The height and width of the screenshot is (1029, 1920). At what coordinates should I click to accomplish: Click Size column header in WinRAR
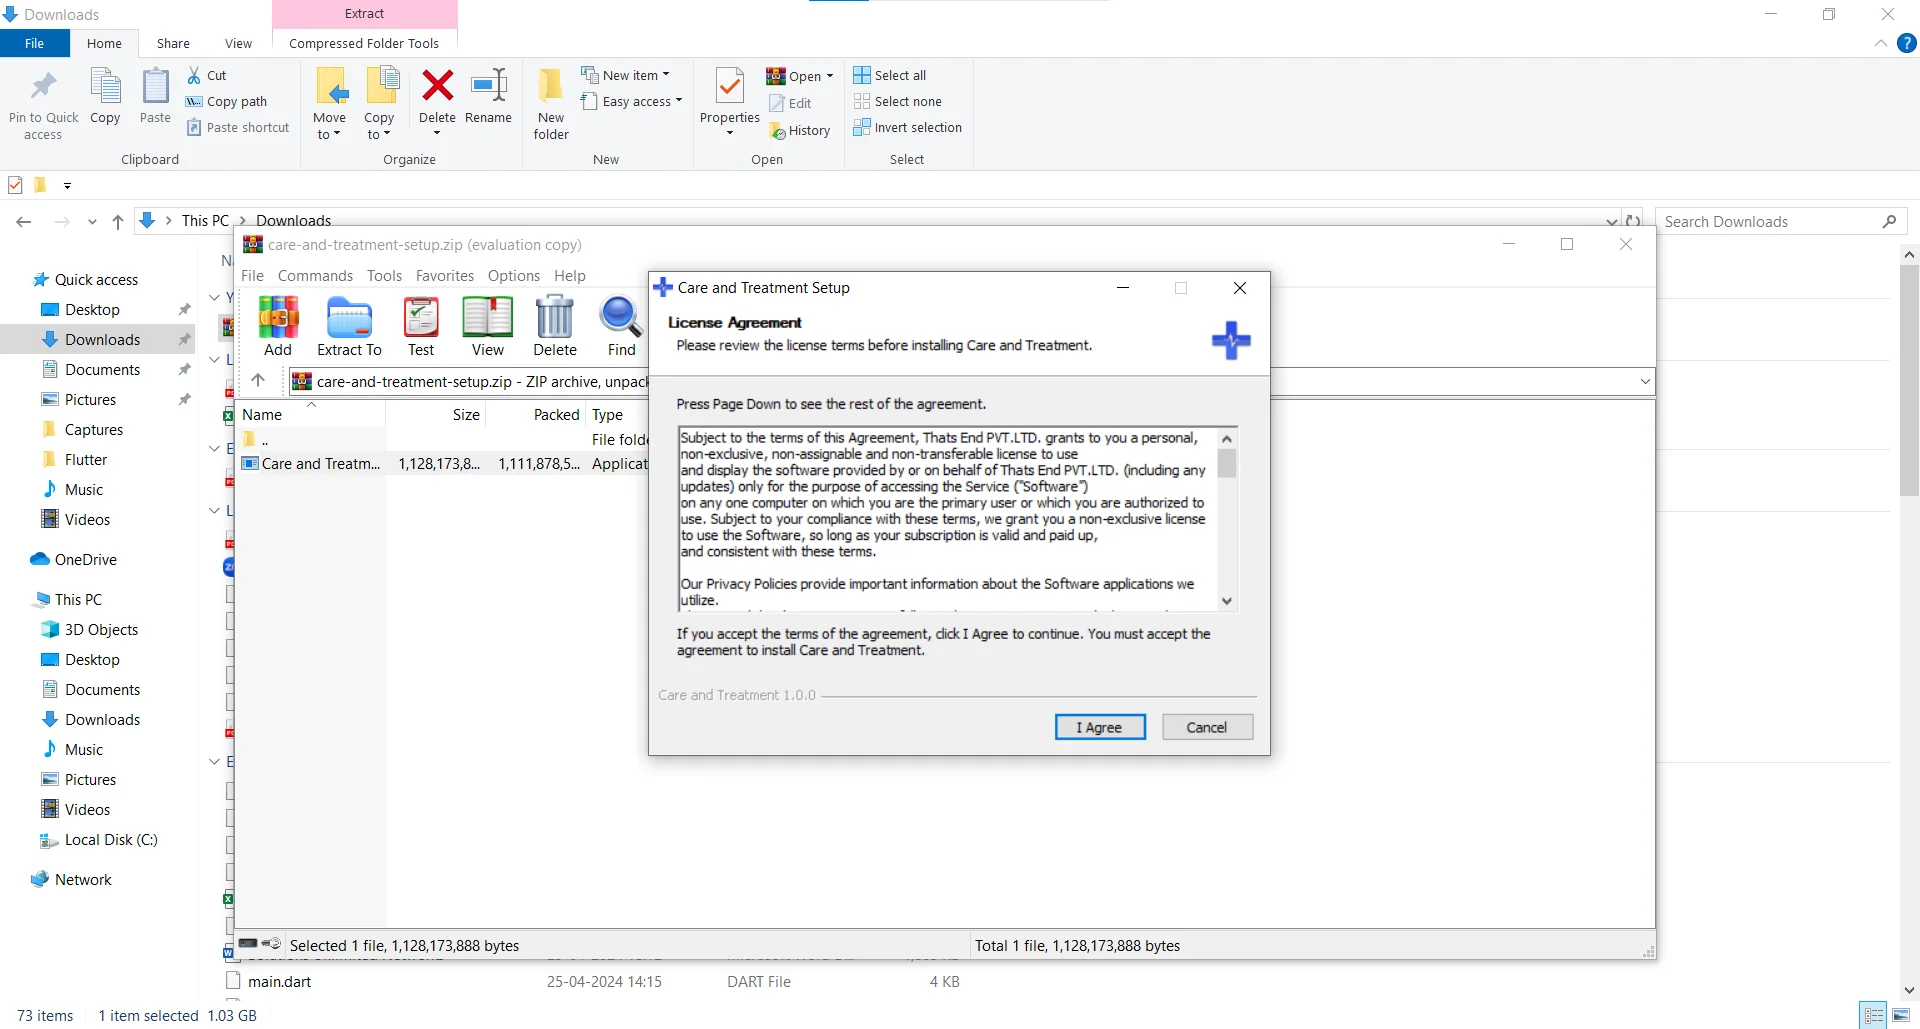[x=436, y=414]
